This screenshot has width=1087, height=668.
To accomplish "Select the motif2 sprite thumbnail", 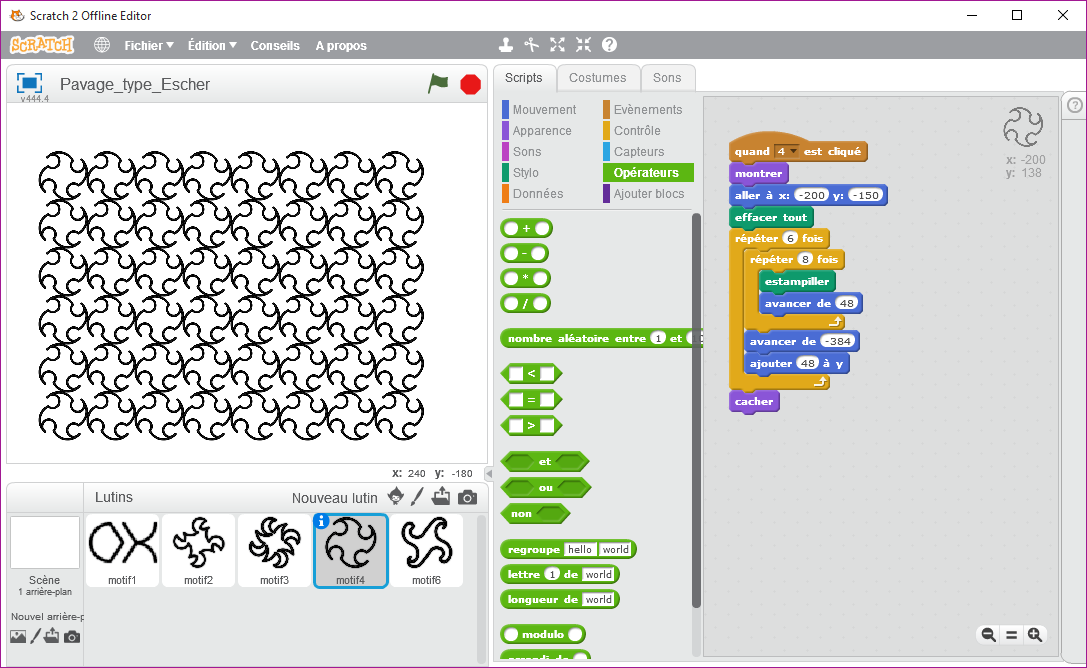I will pyautogui.click(x=199, y=550).
